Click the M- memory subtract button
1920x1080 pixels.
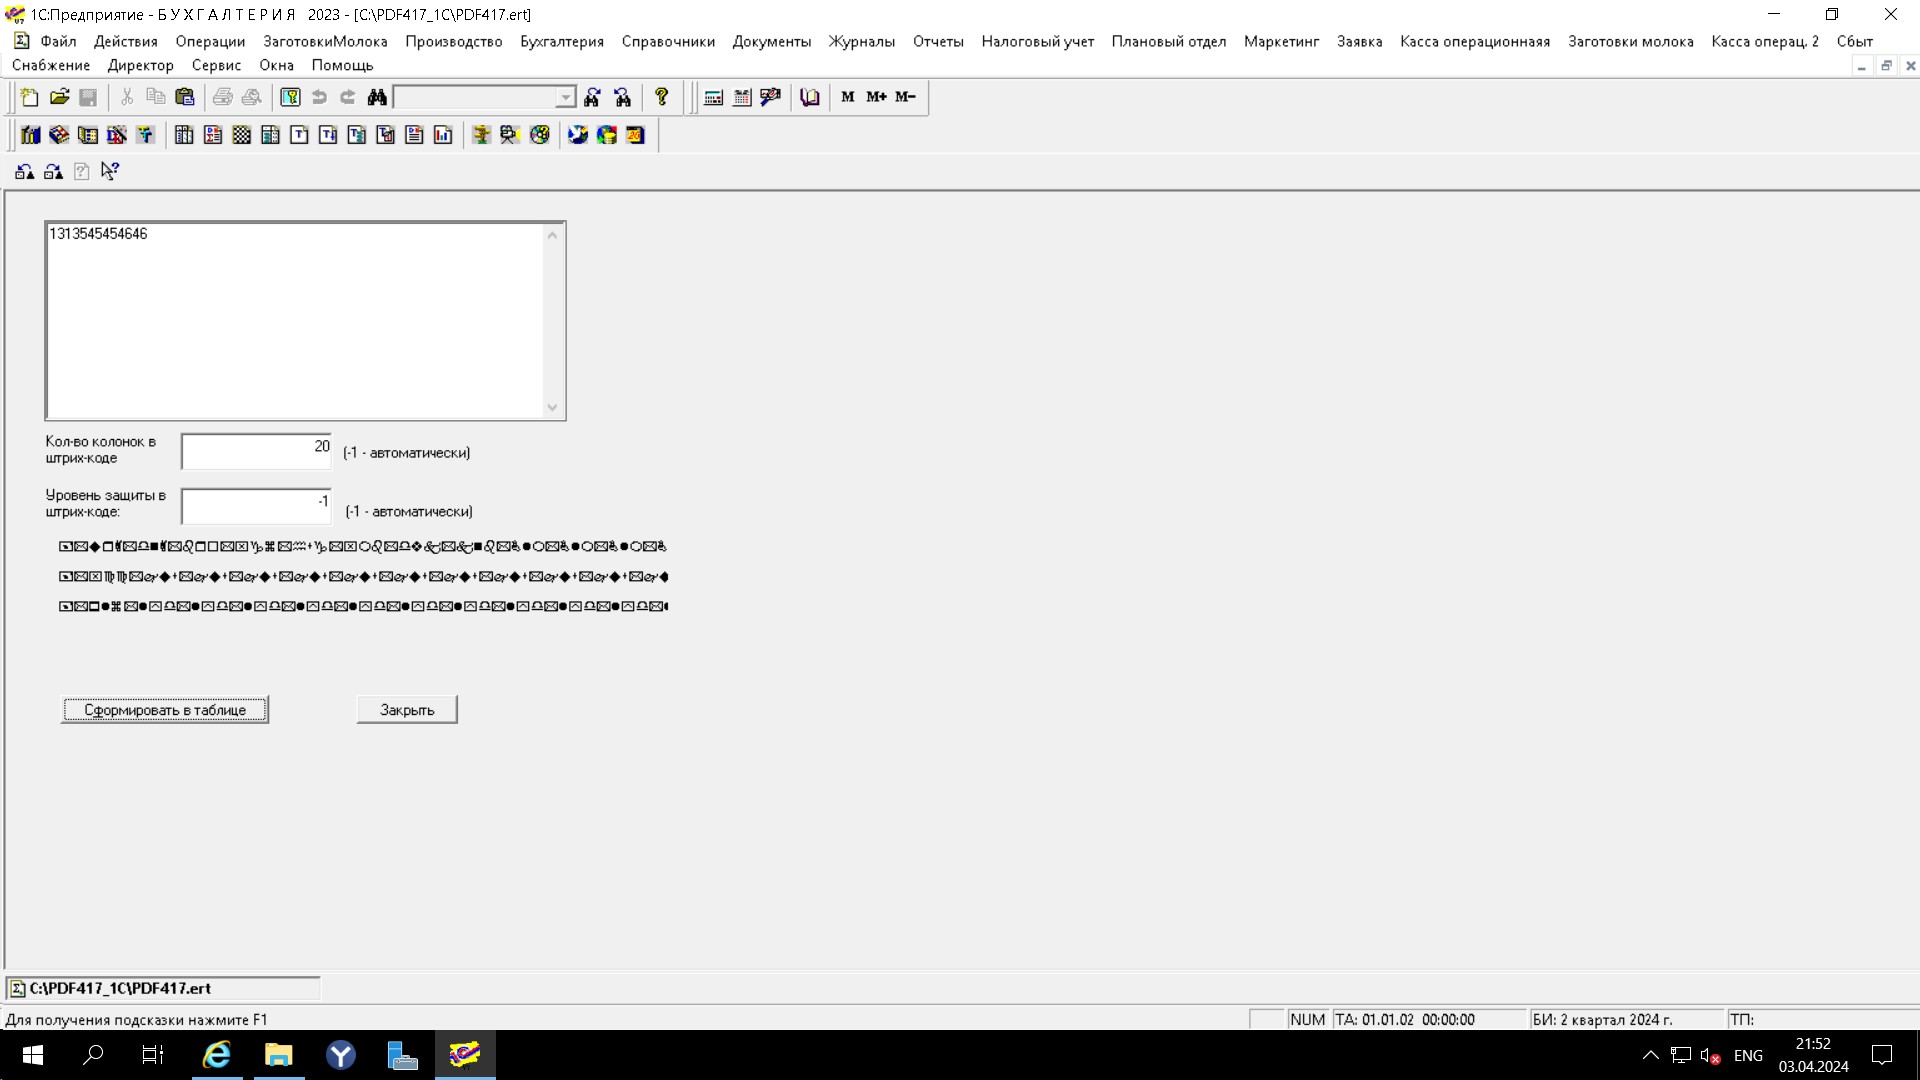tap(906, 97)
